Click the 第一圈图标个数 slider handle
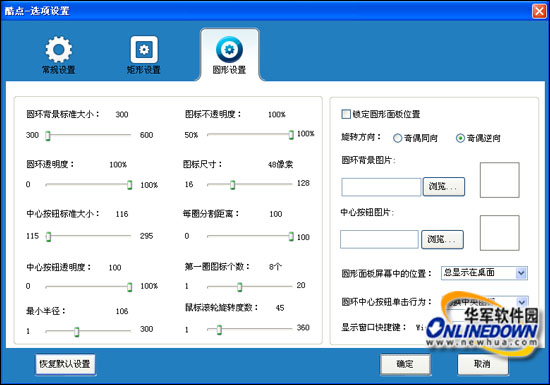The width and height of the screenshot is (550, 385). 240,287
